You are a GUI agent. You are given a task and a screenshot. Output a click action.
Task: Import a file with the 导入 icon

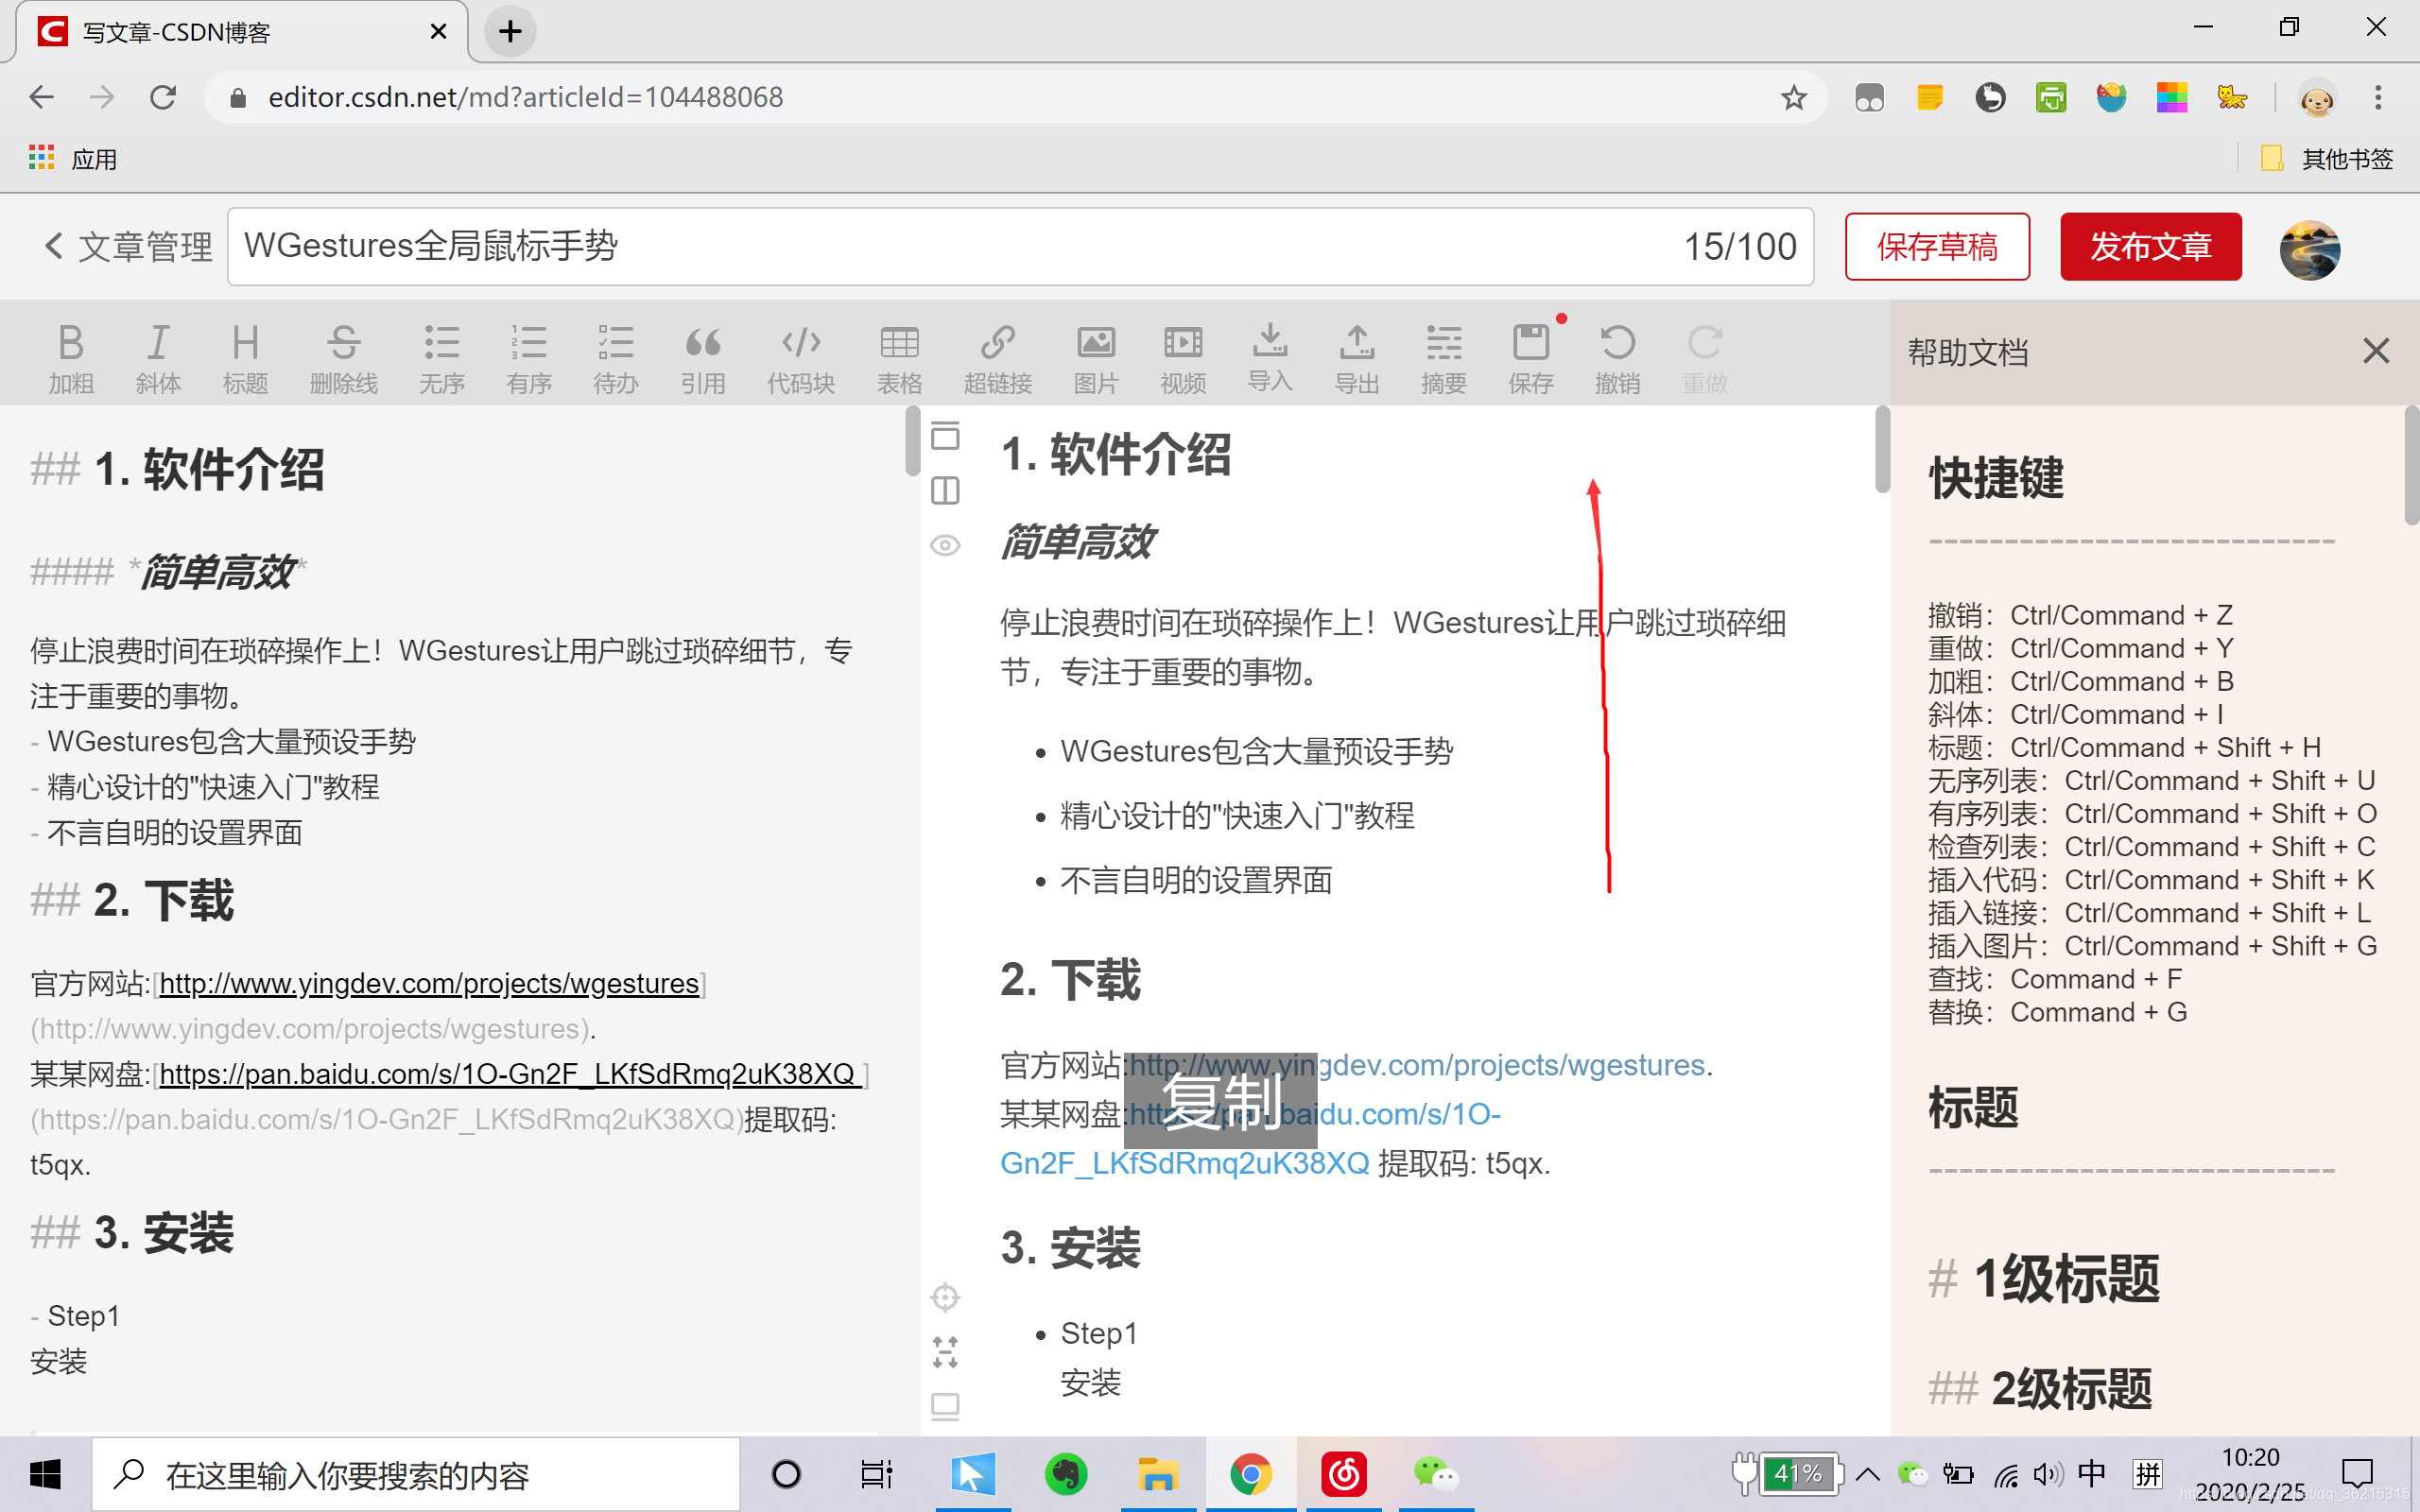pyautogui.click(x=1270, y=357)
